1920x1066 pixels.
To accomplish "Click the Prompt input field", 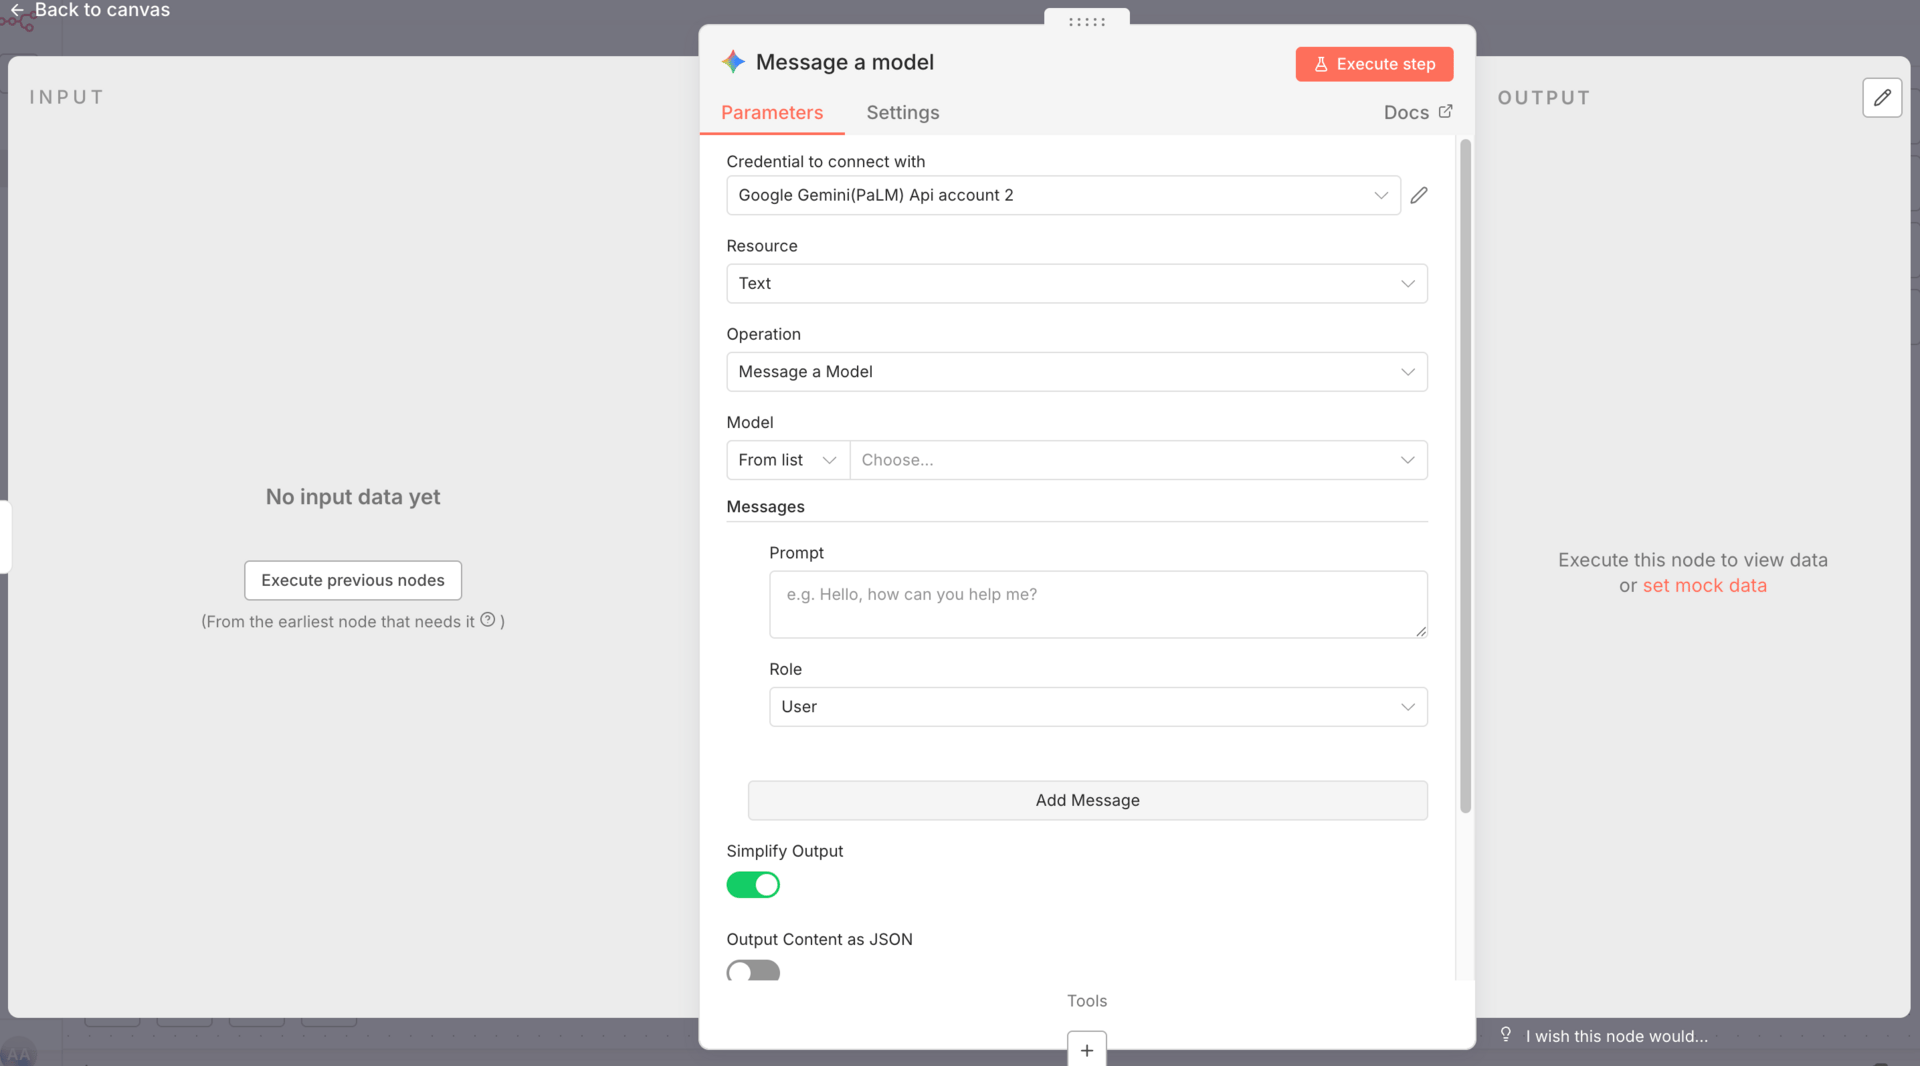I will (x=1097, y=604).
